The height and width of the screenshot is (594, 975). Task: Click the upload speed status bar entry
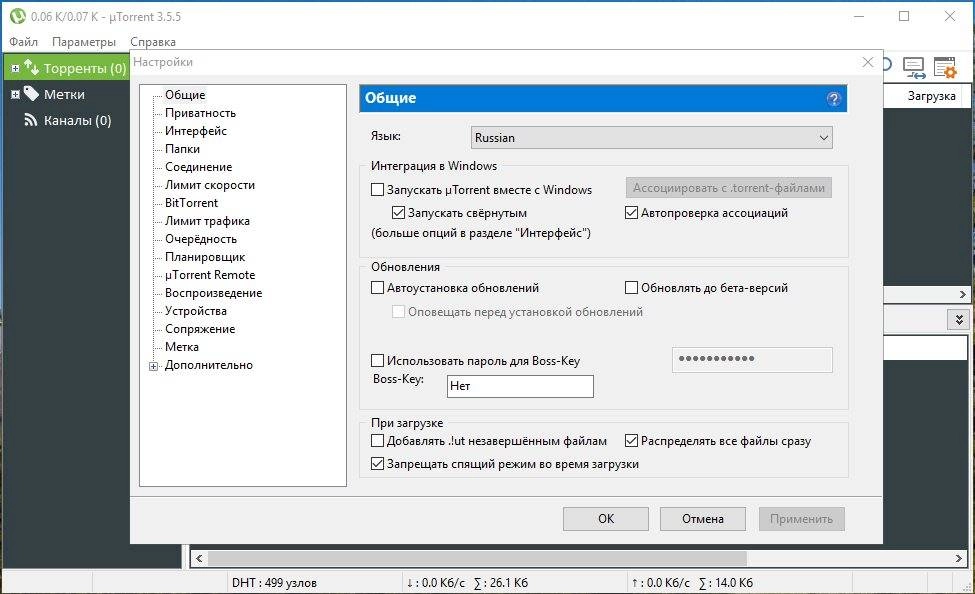click(x=692, y=583)
